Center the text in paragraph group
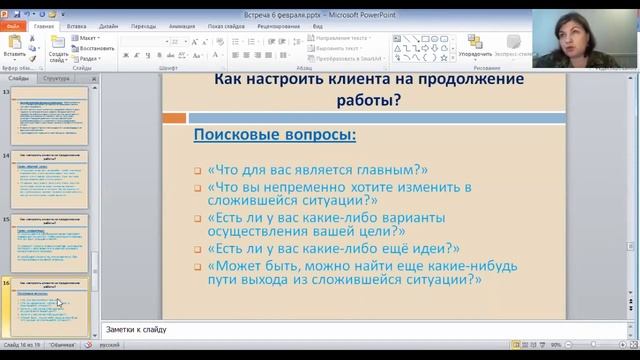640x360 pixels. click(246, 55)
